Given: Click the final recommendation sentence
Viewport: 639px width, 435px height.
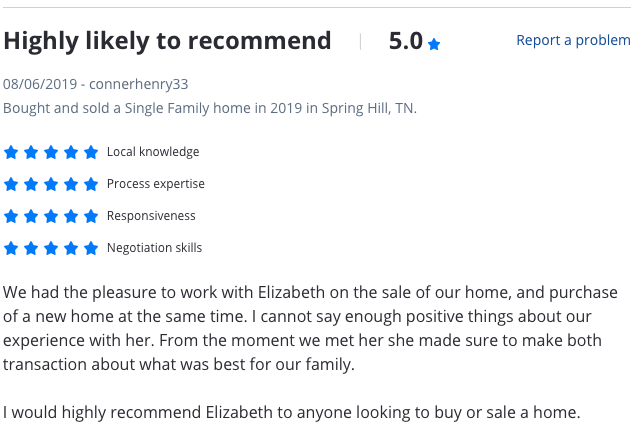Looking at the screenshot, I should click(x=291, y=412).
